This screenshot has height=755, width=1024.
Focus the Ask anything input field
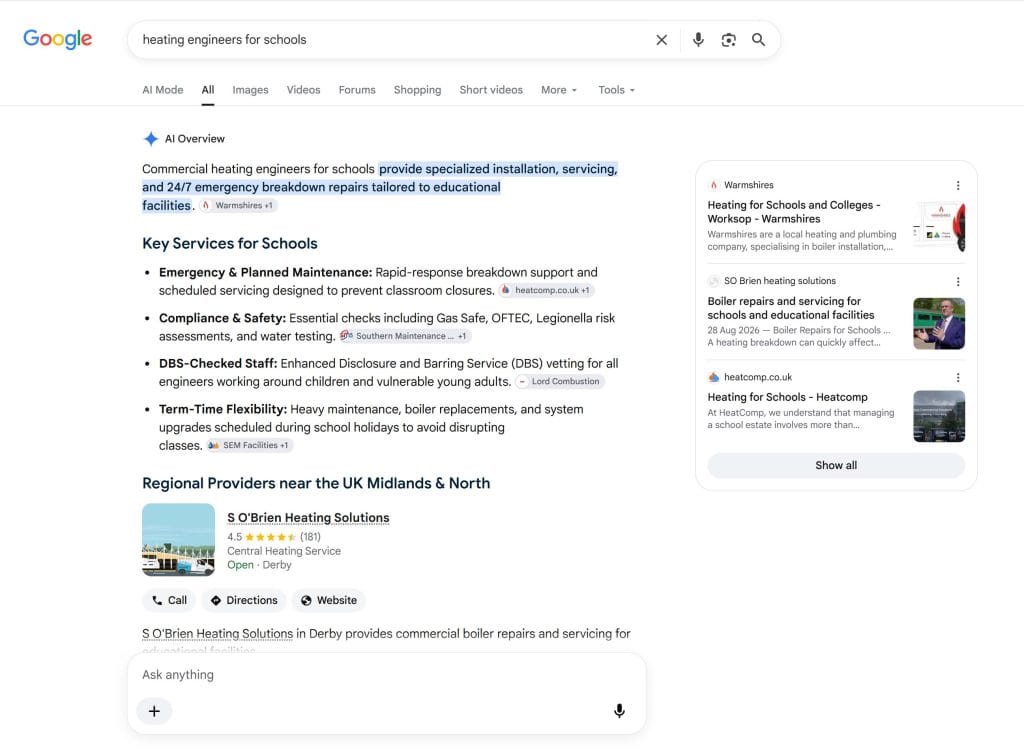click(x=387, y=675)
